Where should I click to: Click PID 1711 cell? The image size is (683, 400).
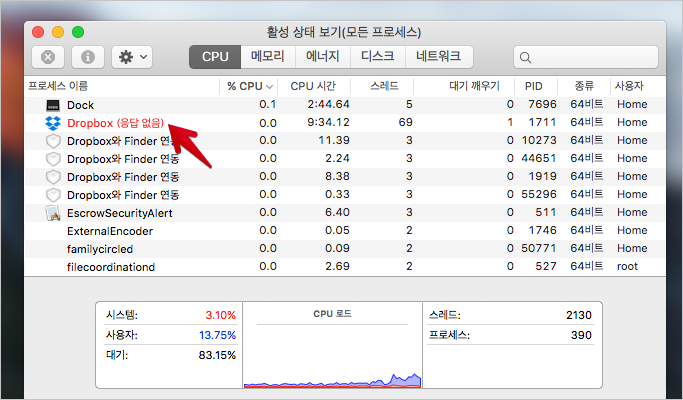[x=542, y=122]
